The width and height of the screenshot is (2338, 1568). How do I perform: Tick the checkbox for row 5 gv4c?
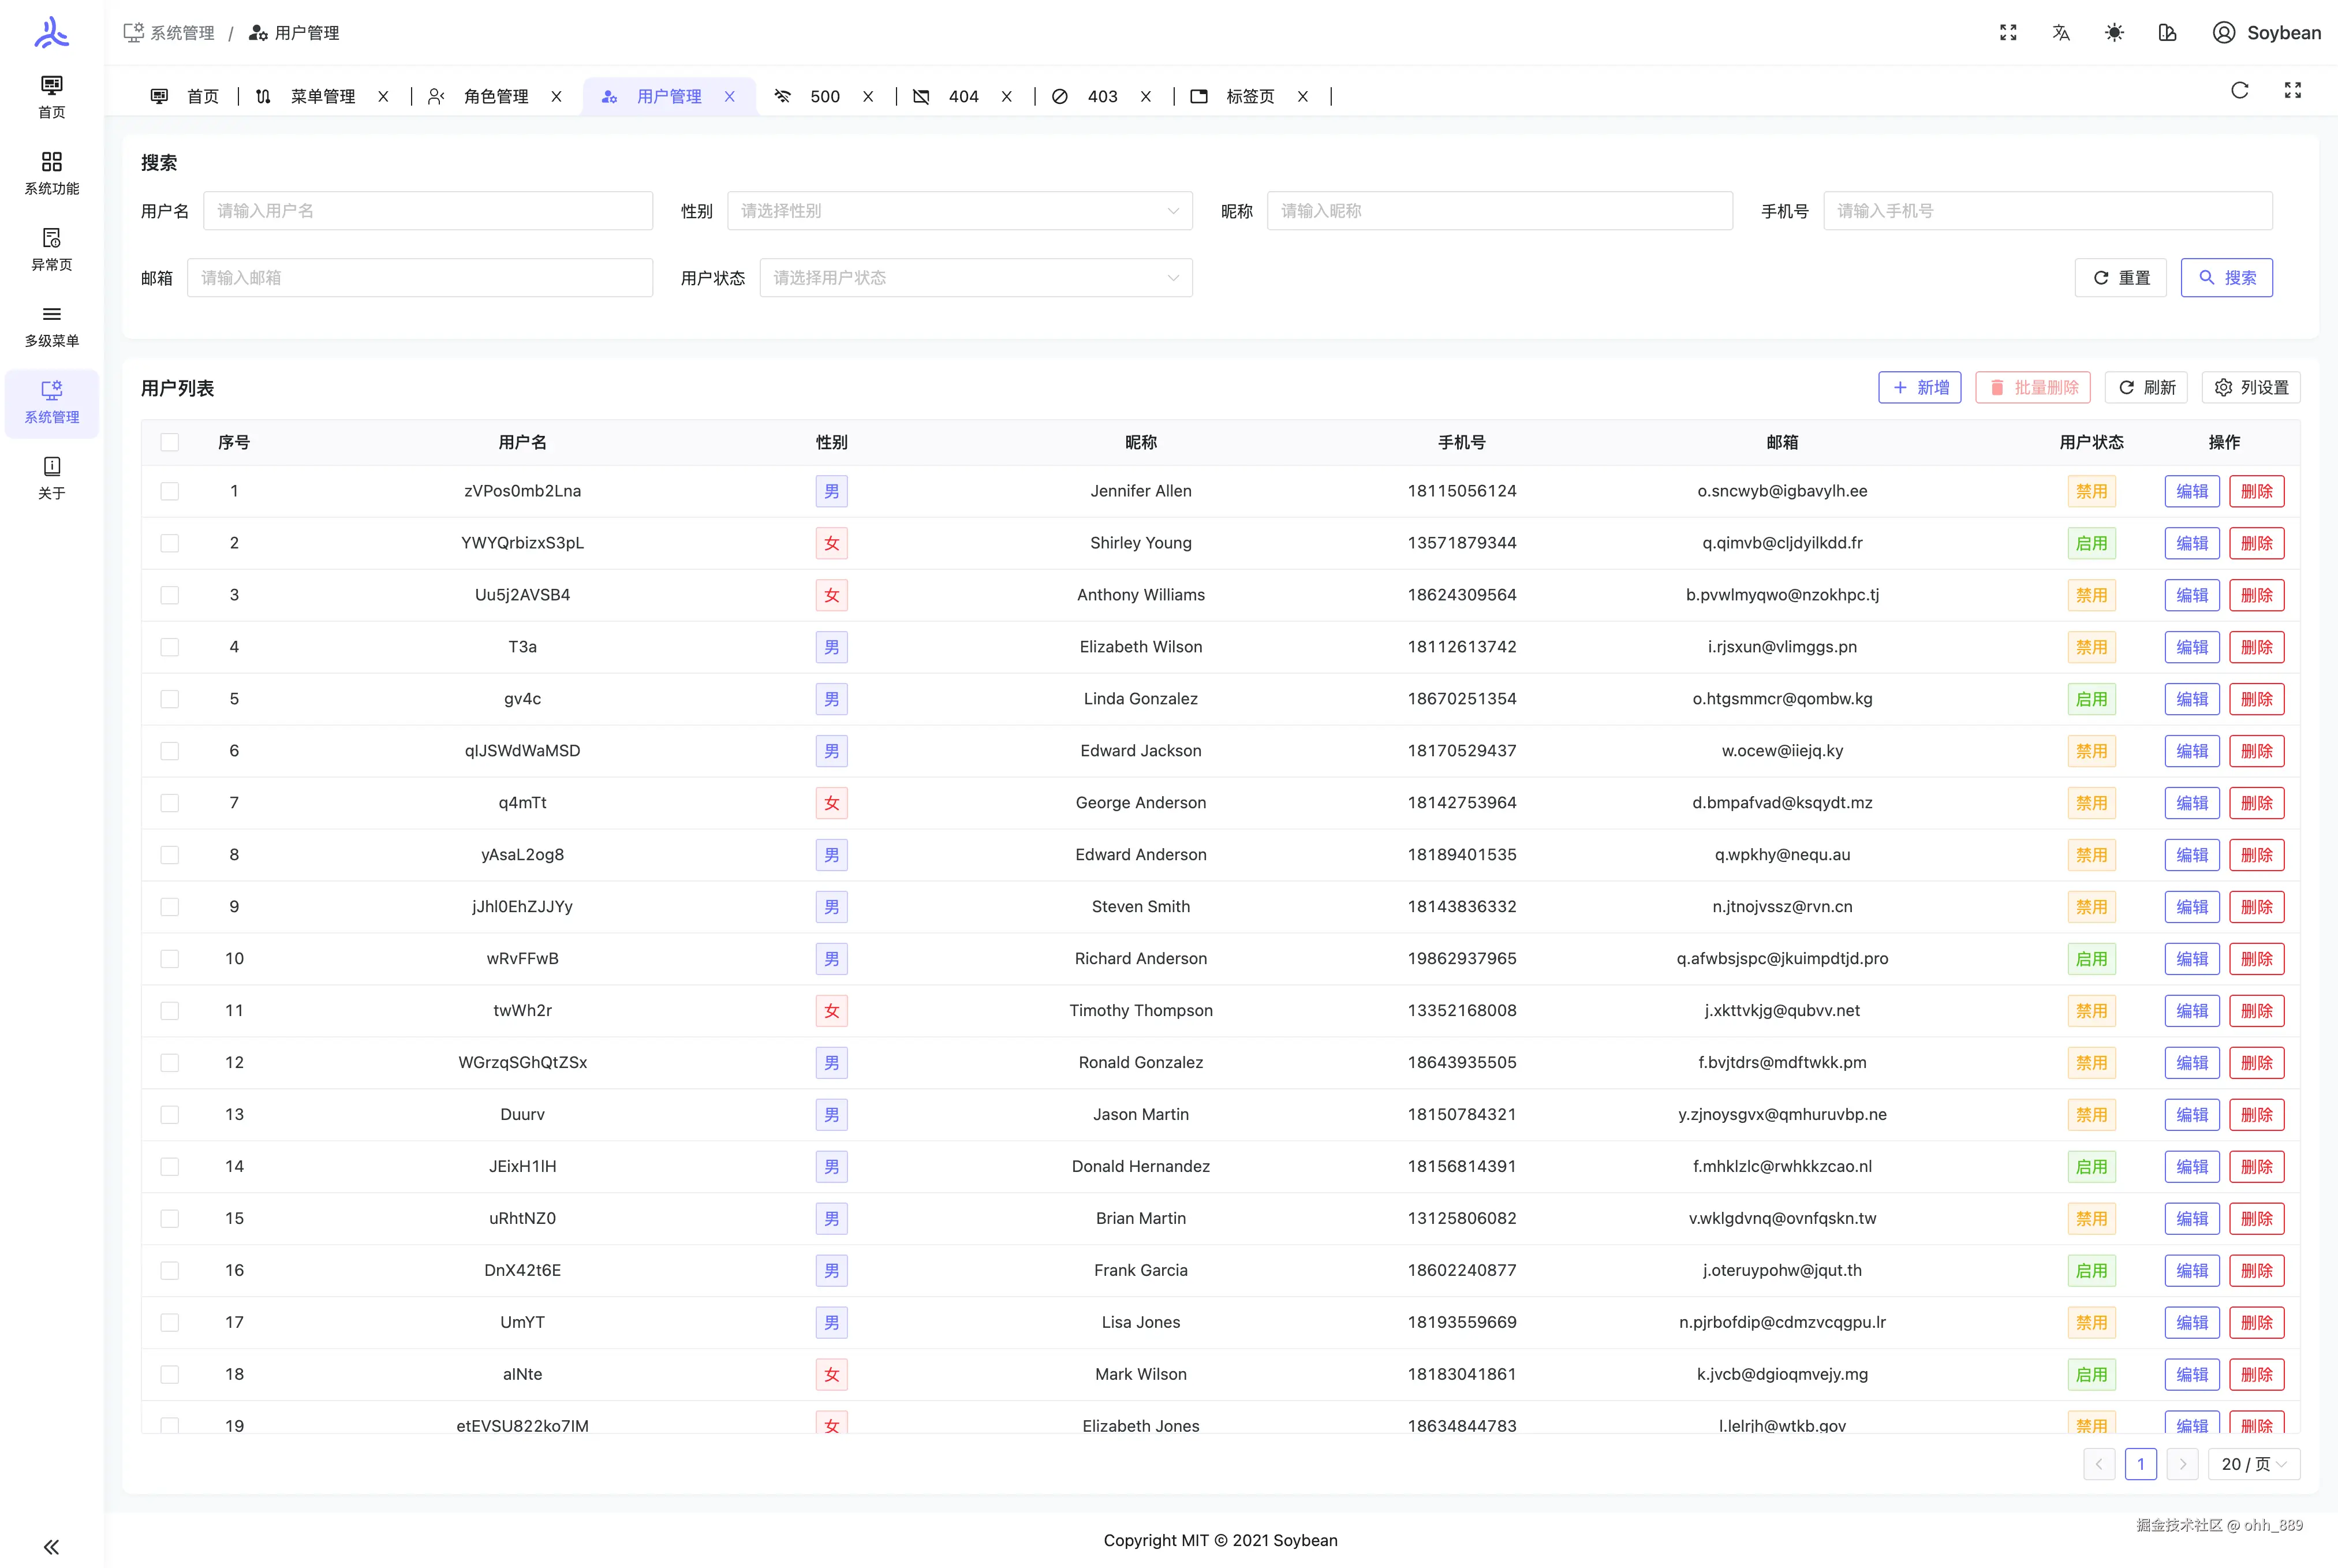point(170,699)
